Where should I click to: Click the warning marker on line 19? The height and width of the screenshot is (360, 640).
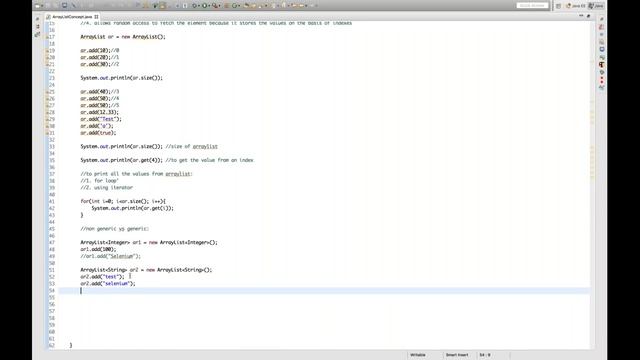coord(47,51)
